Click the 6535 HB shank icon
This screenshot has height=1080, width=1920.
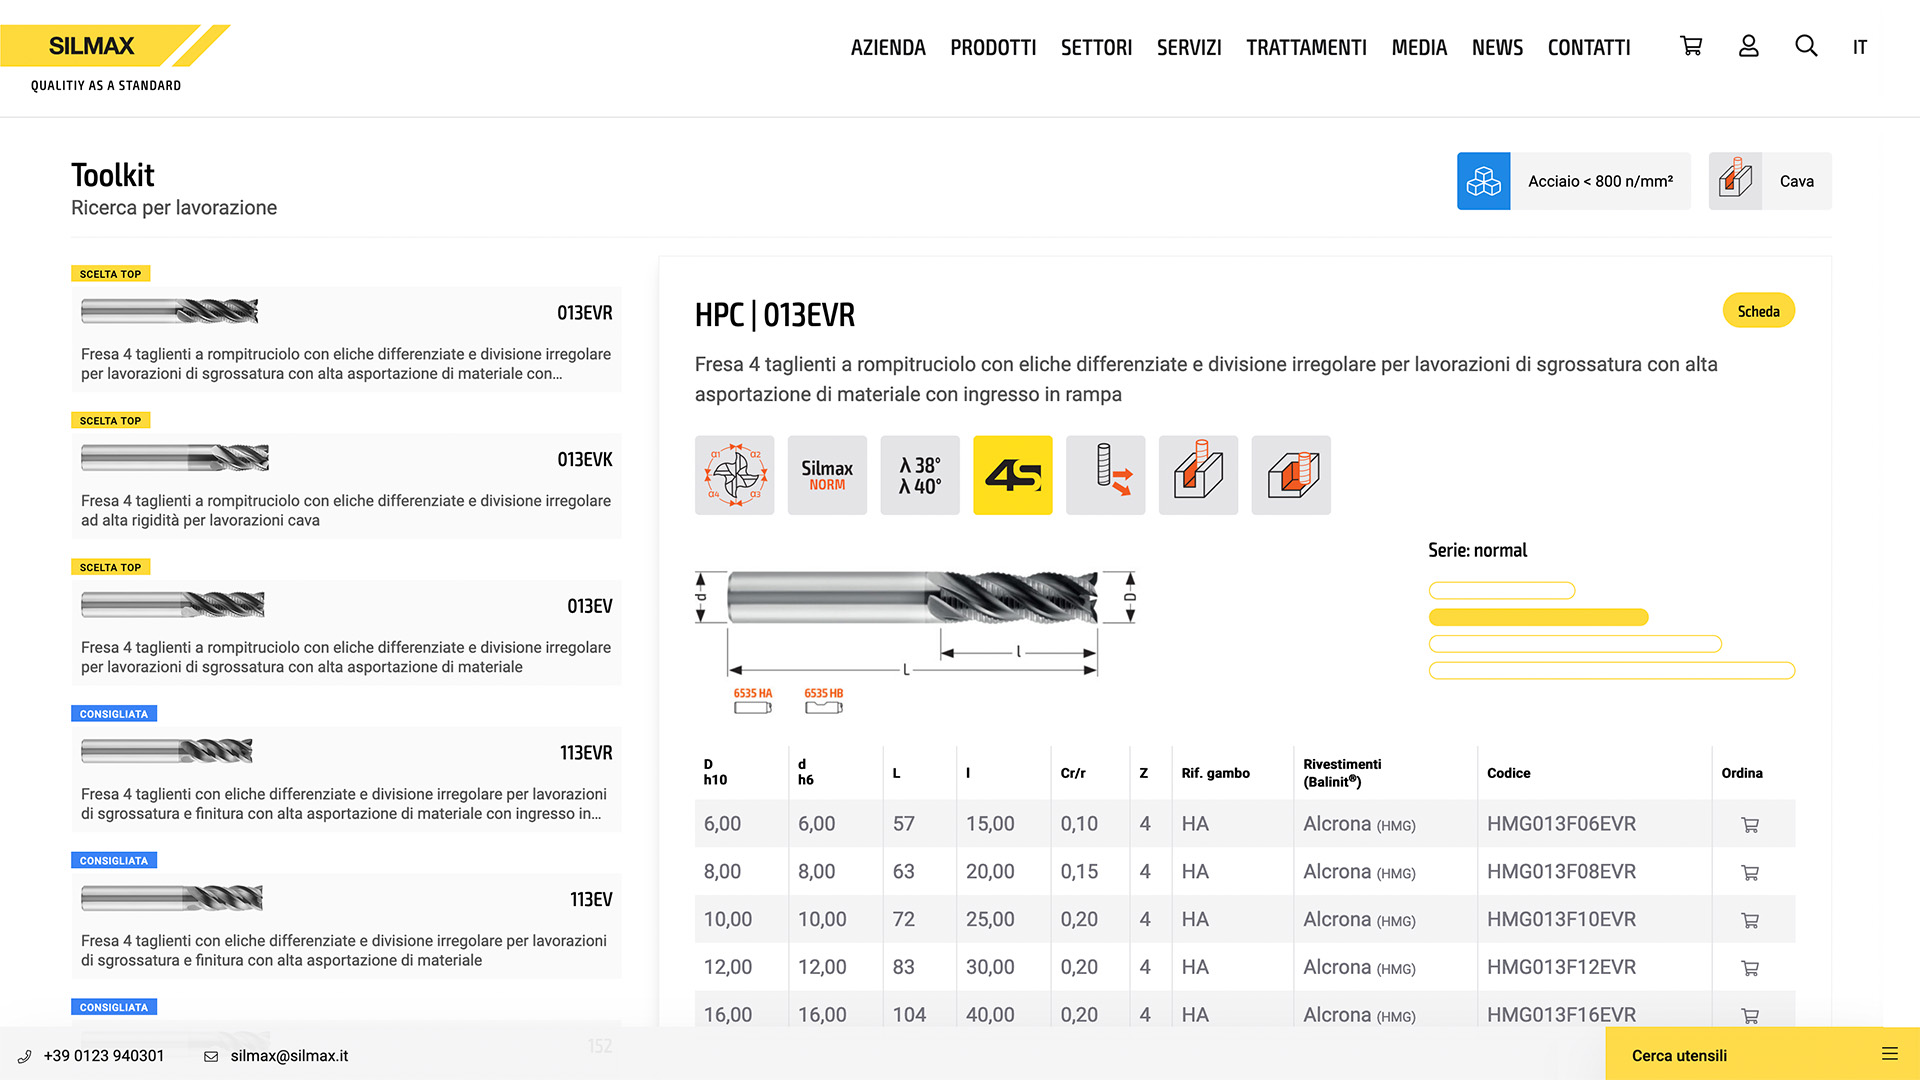(x=824, y=701)
